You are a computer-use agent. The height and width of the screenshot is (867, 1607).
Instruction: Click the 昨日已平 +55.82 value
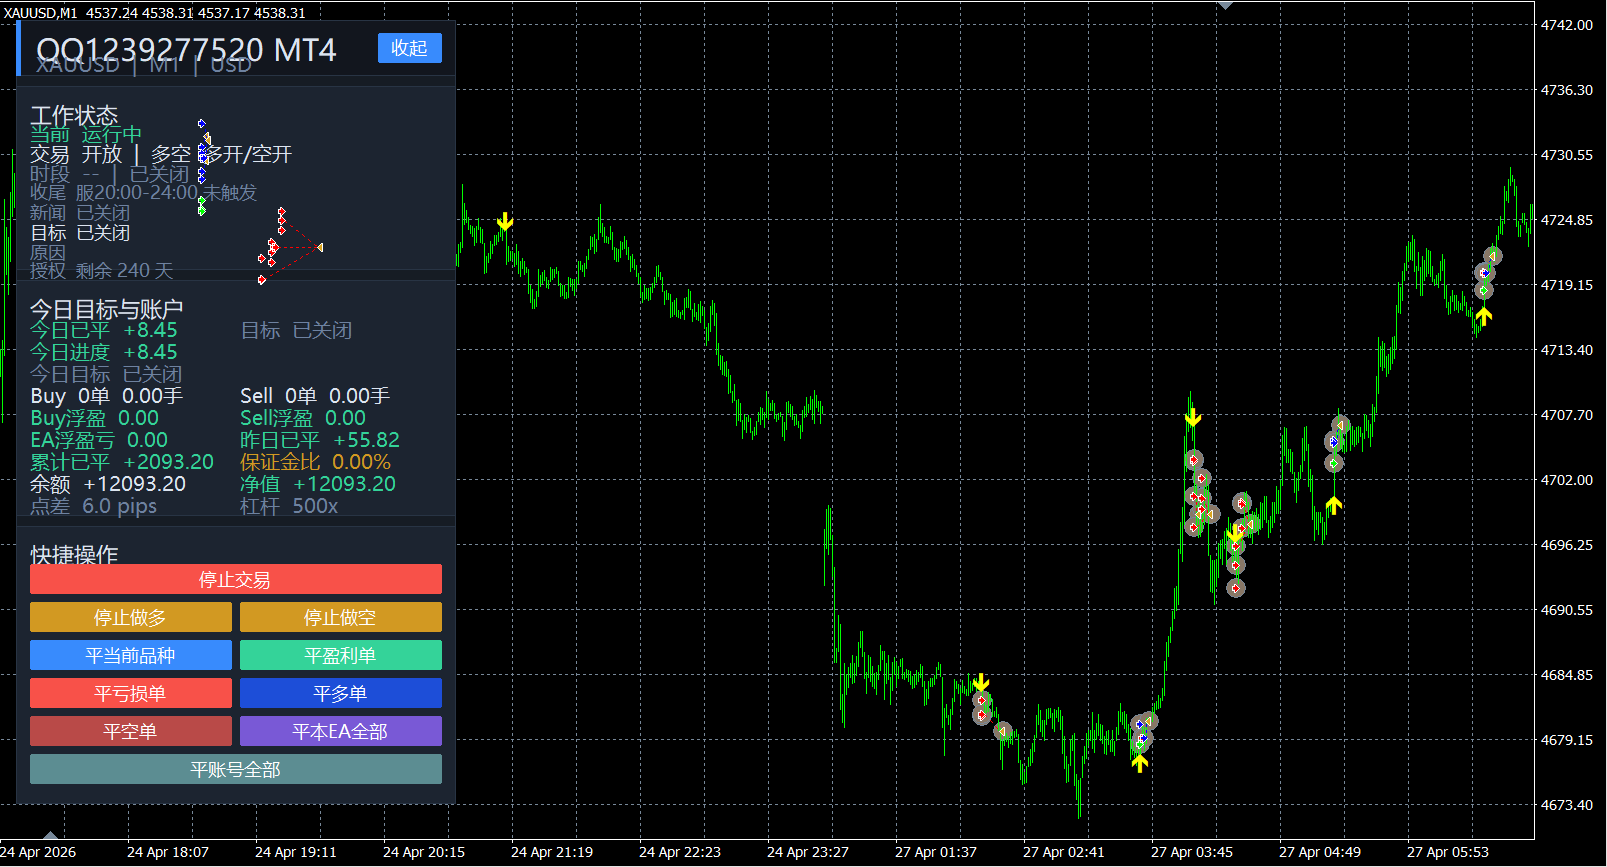coord(320,440)
